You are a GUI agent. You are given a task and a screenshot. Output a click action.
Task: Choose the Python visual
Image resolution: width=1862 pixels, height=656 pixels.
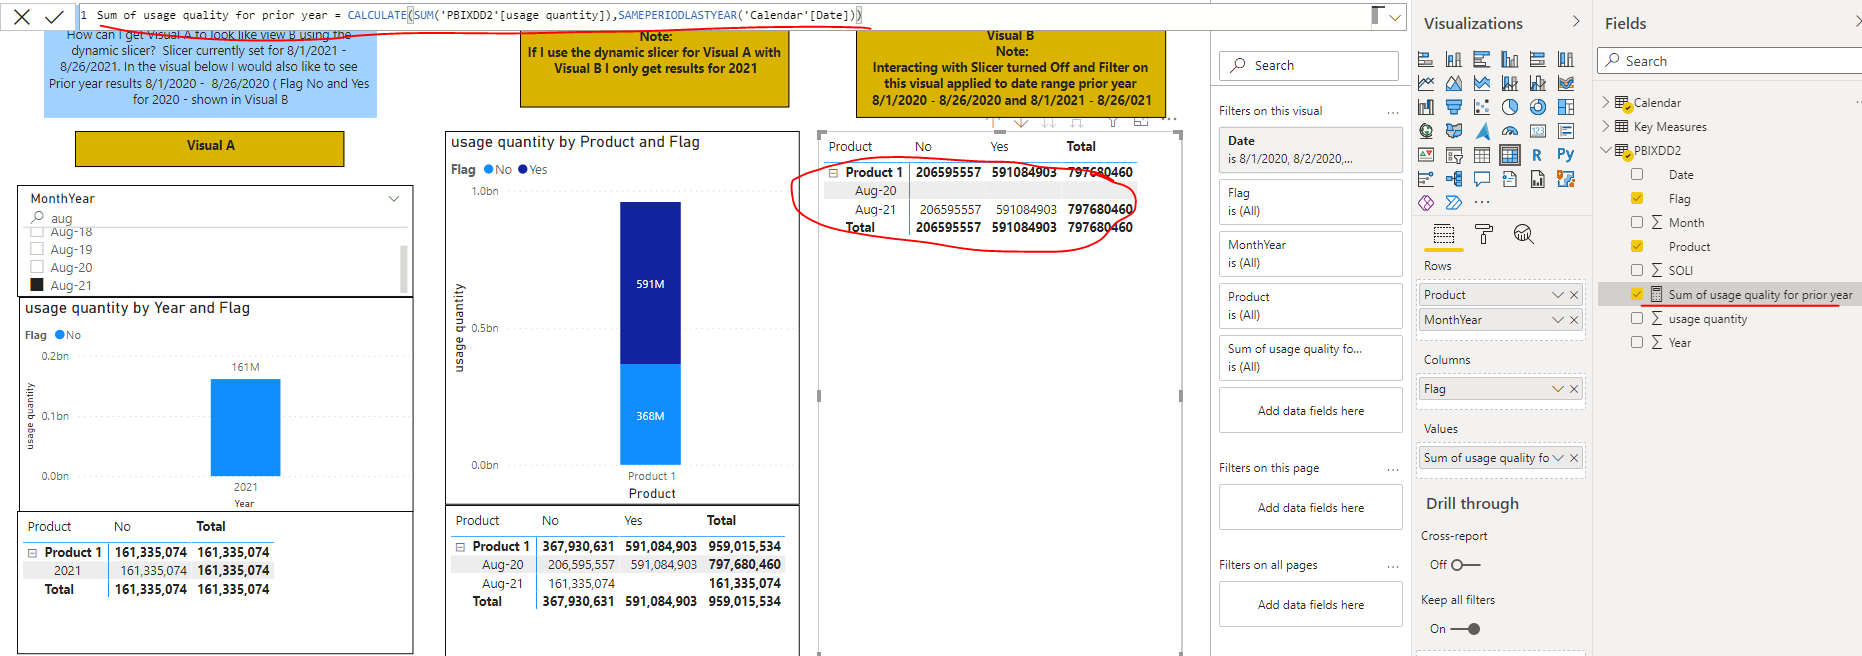pyautogui.click(x=1566, y=155)
